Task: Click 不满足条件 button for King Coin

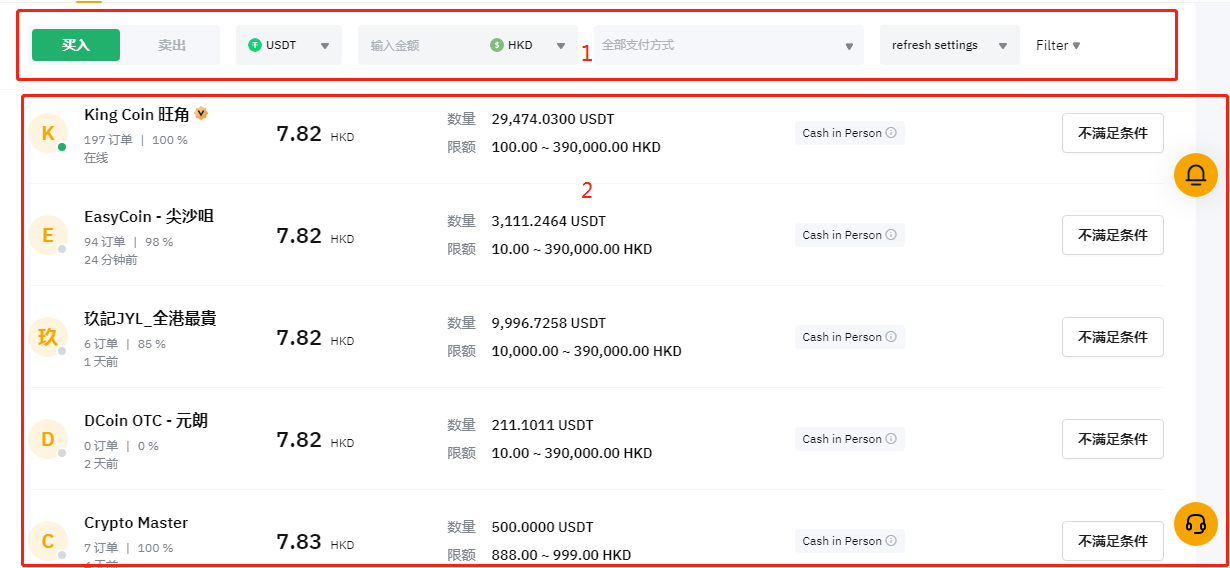Action: (1112, 133)
